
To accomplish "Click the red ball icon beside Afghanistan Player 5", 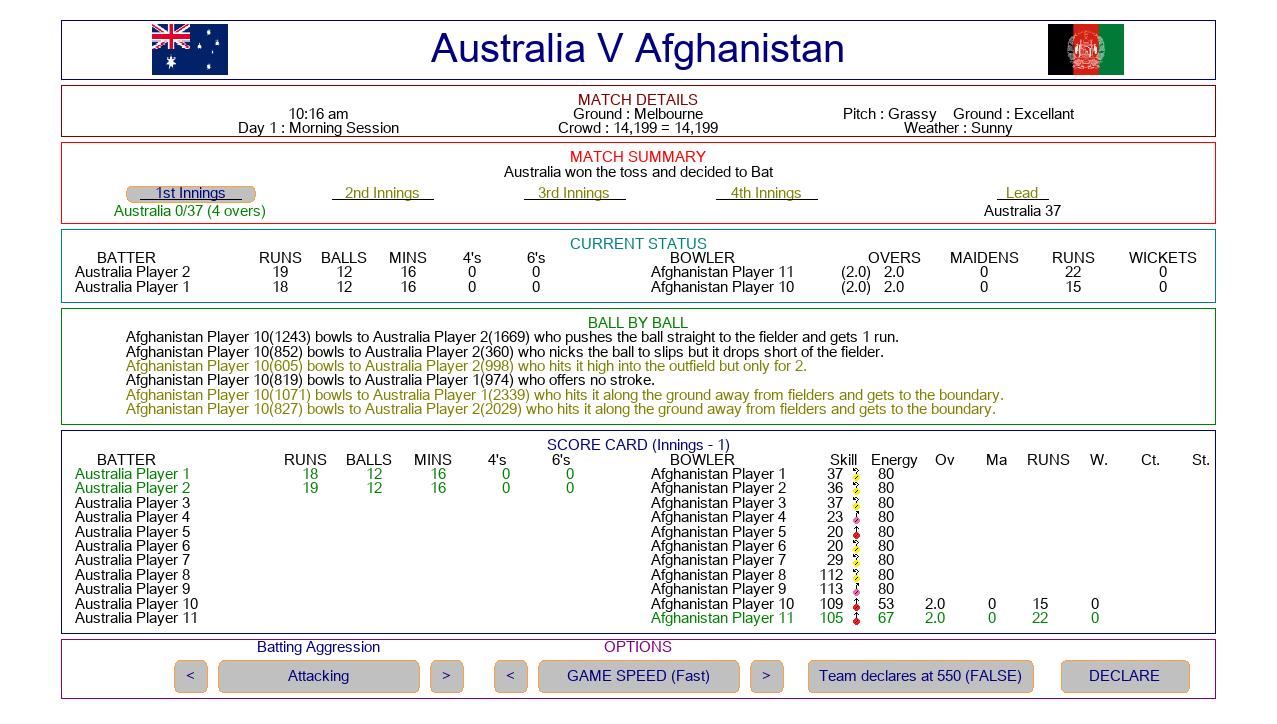I will pos(856,533).
